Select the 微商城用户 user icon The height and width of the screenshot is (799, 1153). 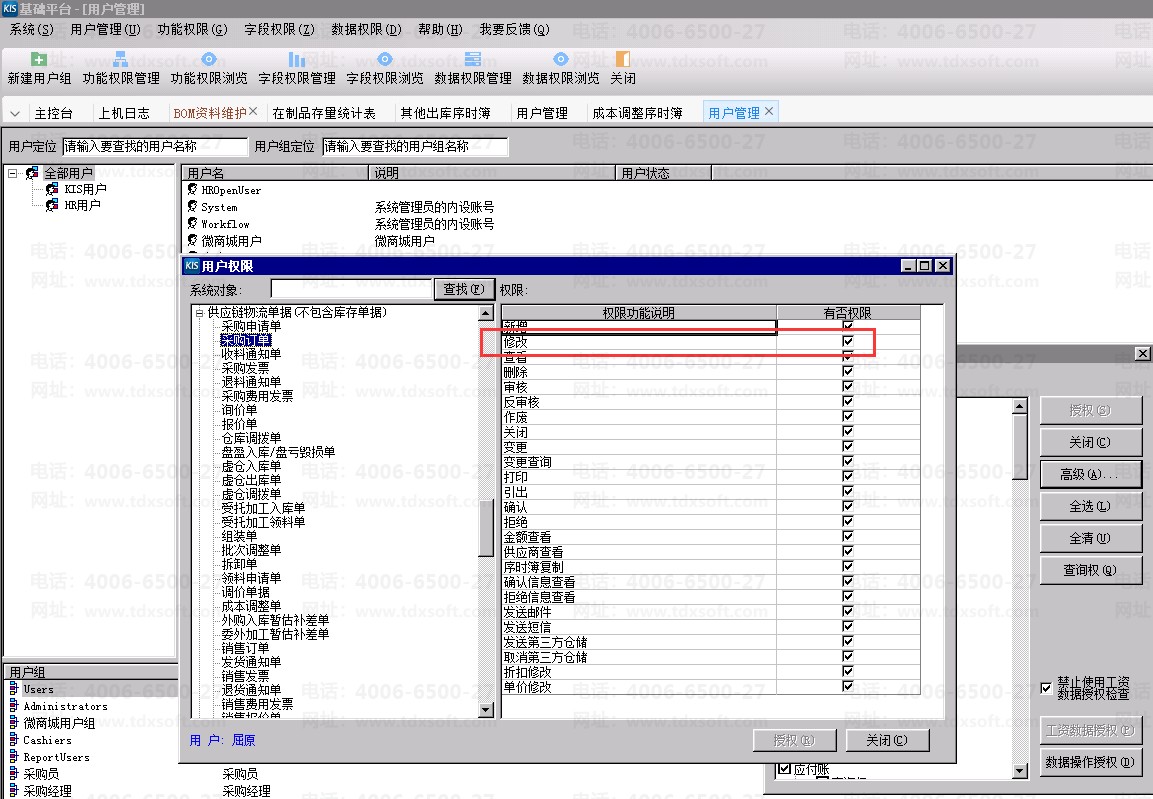click(x=193, y=240)
